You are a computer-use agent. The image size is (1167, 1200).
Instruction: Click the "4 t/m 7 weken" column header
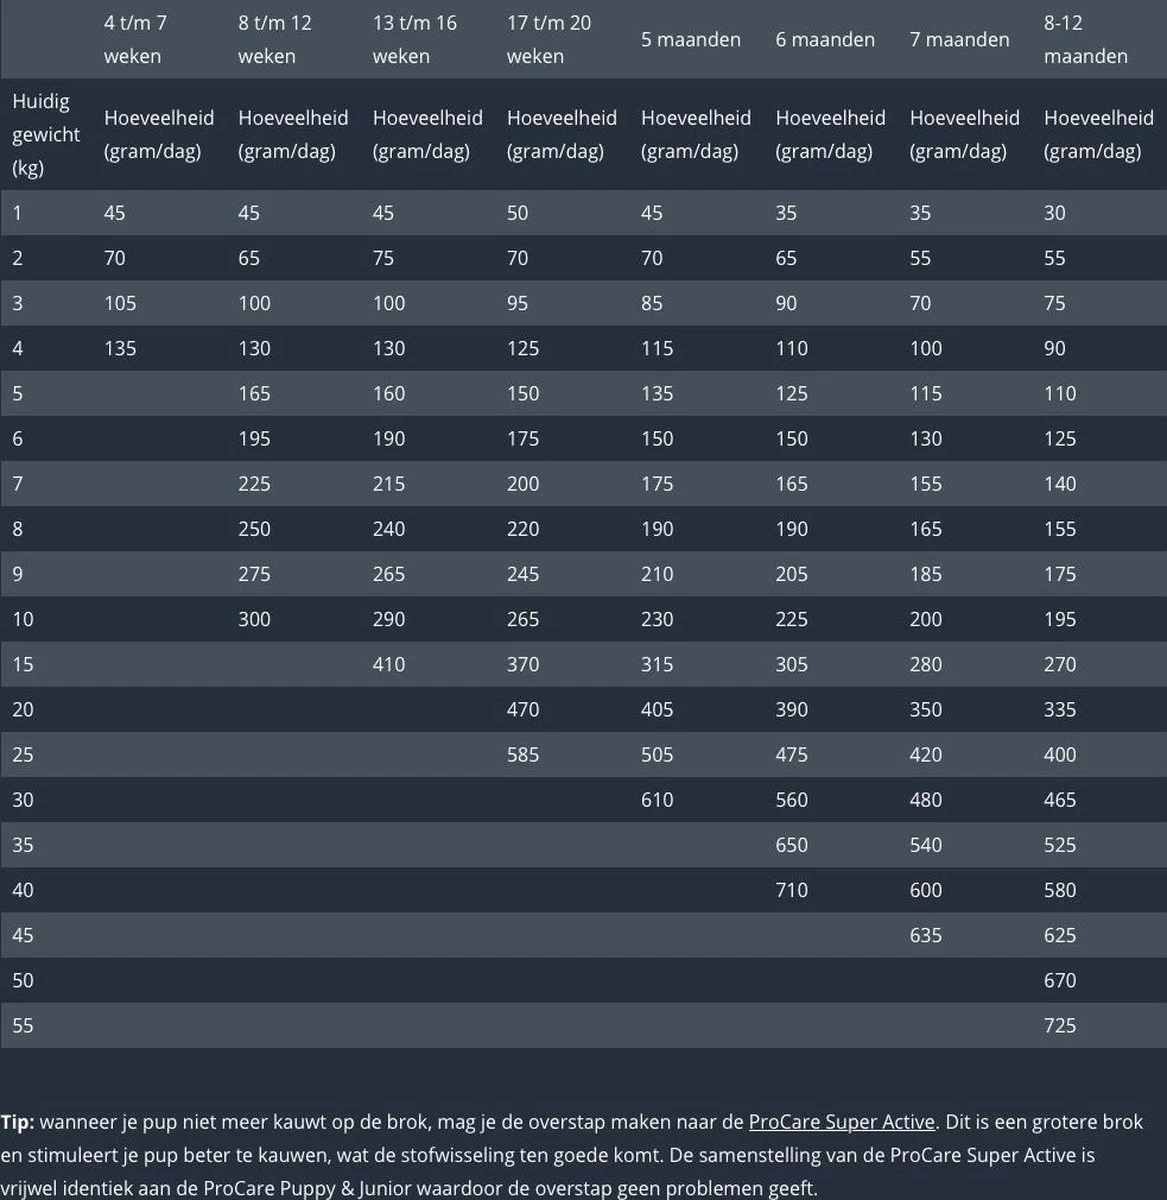(135, 39)
